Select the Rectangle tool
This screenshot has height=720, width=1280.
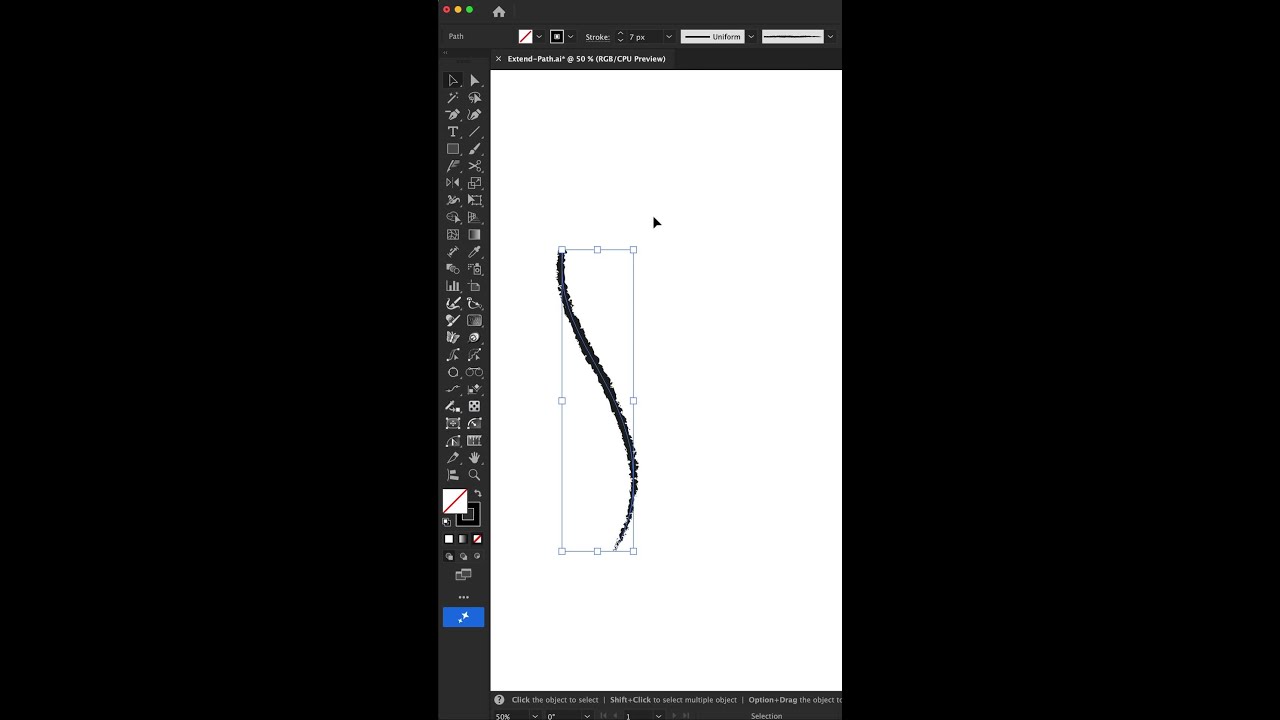tap(453, 149)
